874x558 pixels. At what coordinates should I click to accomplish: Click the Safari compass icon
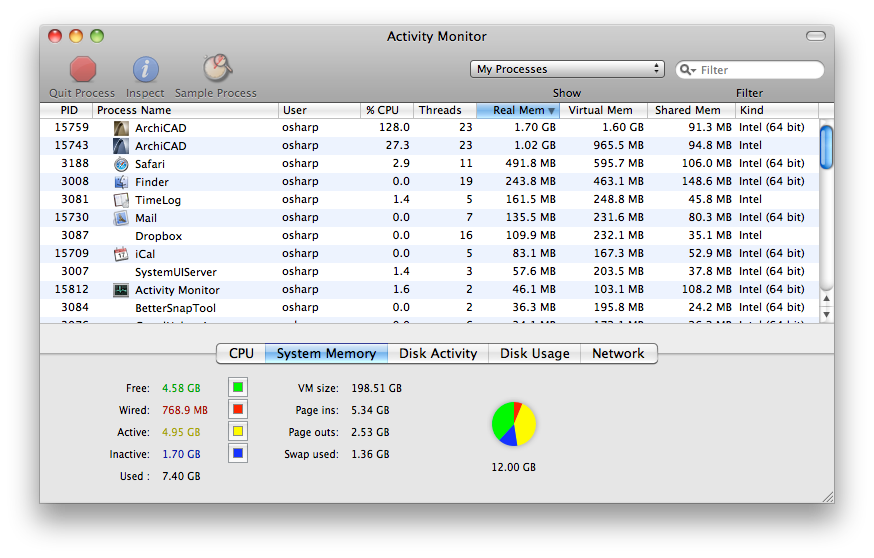pyautogui.click(x=121, y=164)
